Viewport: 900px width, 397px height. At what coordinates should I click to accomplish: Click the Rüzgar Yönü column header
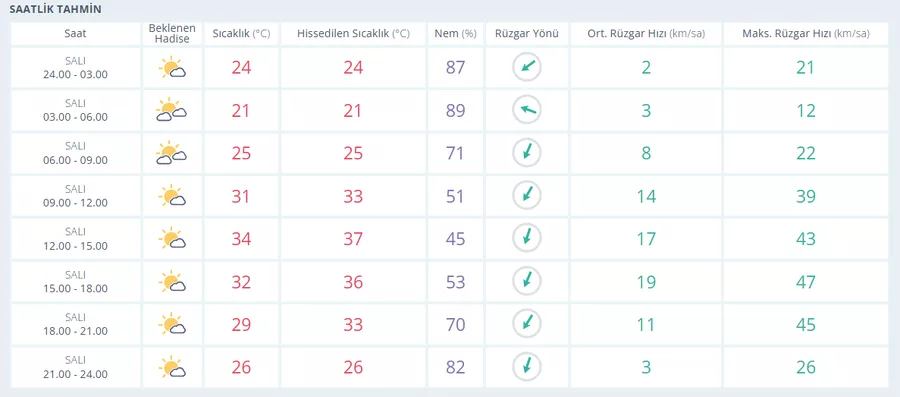pos(527,33)
